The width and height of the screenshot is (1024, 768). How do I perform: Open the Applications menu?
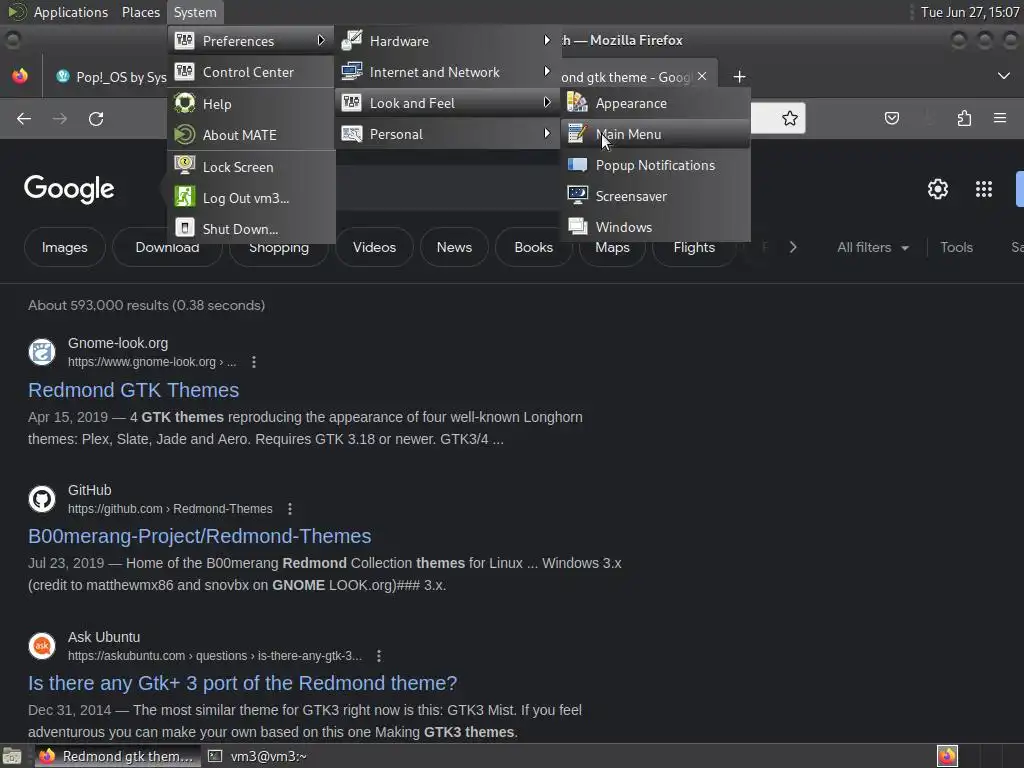(71, 12)
